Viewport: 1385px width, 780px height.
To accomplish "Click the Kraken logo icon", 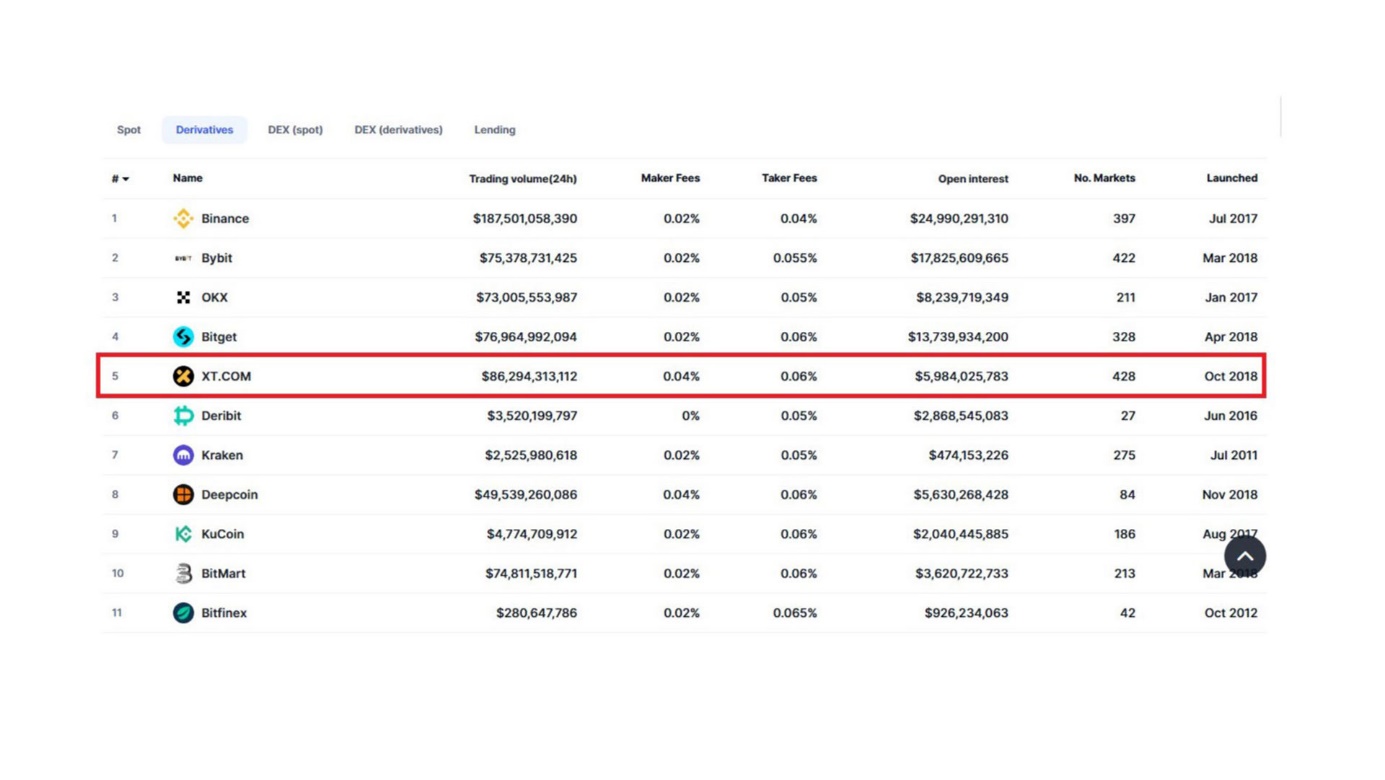I will click(x=183, y=455).
